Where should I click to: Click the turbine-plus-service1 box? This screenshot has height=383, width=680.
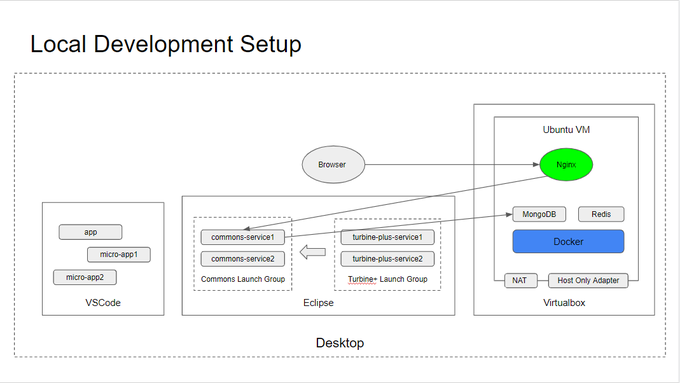click(387, 237)
